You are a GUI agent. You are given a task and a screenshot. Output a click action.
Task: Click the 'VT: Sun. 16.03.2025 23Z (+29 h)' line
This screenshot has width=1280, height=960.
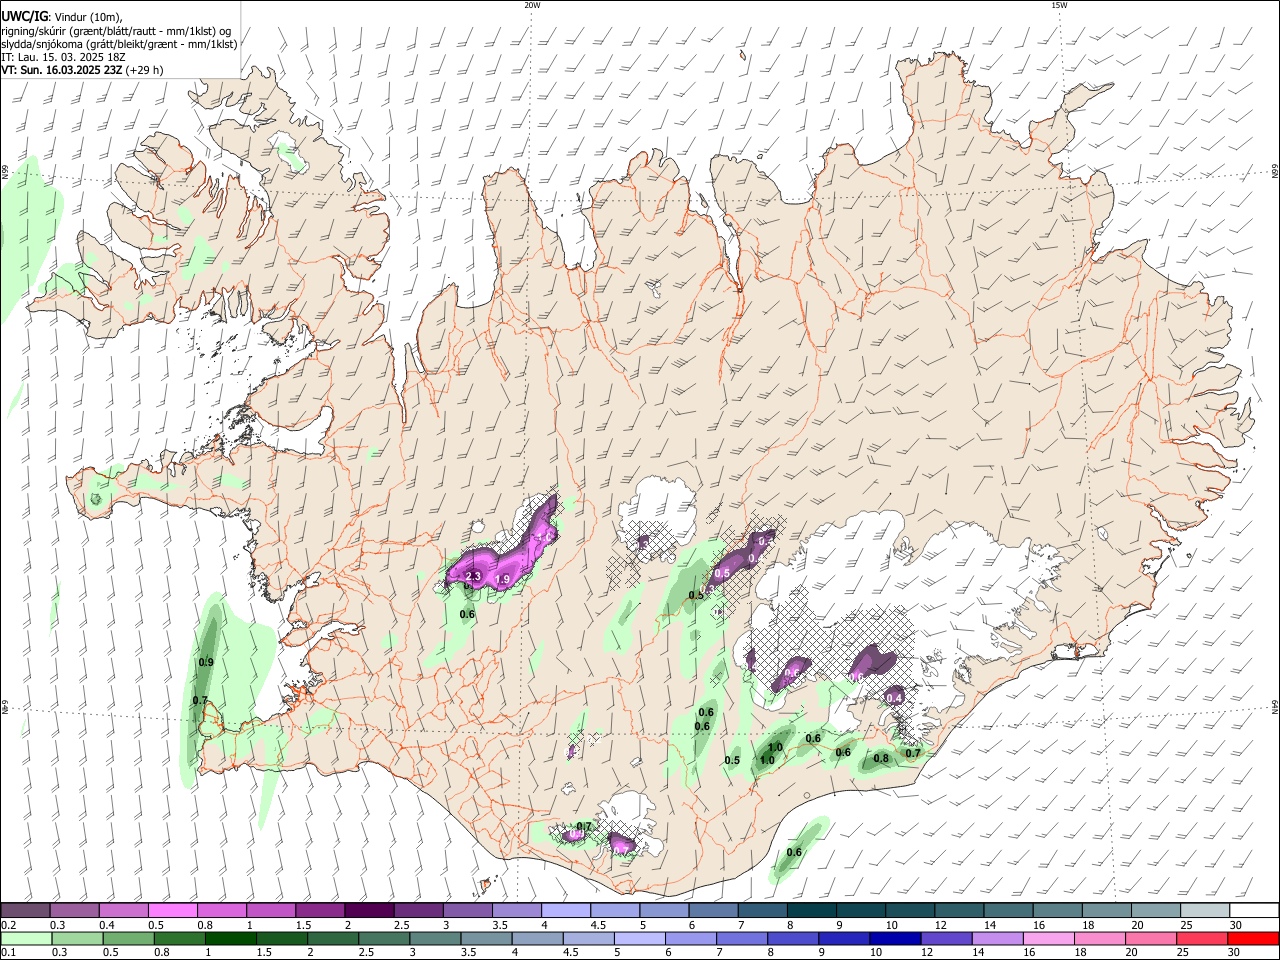point(82,70)
